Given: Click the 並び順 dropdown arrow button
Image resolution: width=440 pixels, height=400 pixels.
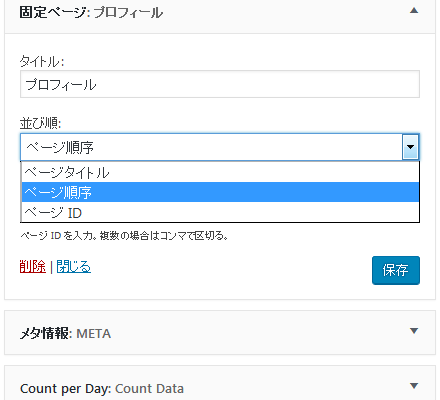Looking at the screenshot, I should click(410, 147).
